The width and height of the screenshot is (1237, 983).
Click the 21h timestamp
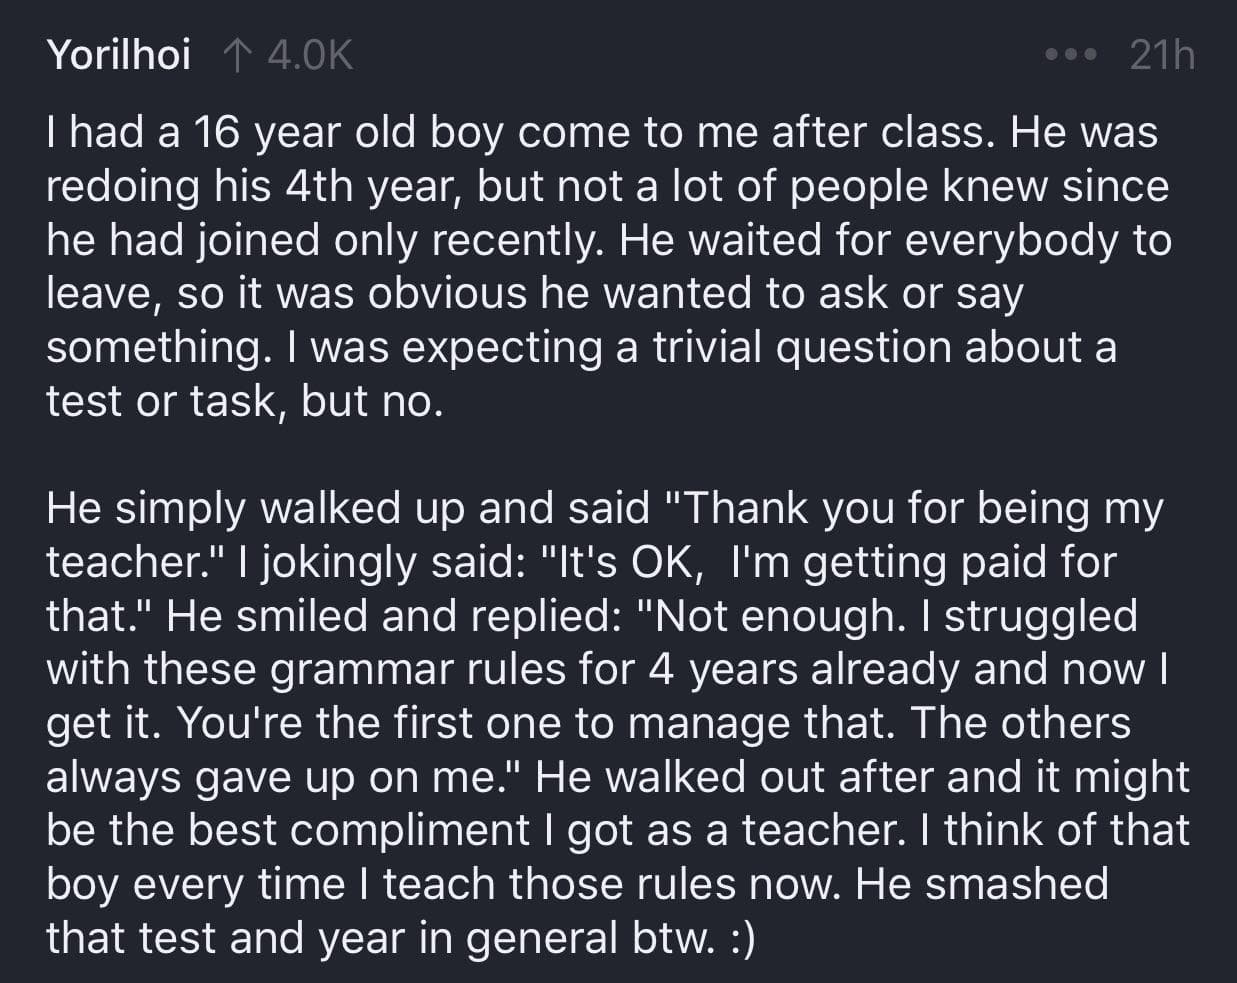click(x=1162, y=55)
